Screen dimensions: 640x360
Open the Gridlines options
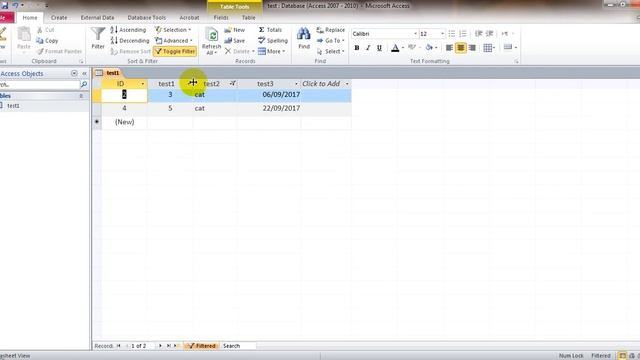489,48
